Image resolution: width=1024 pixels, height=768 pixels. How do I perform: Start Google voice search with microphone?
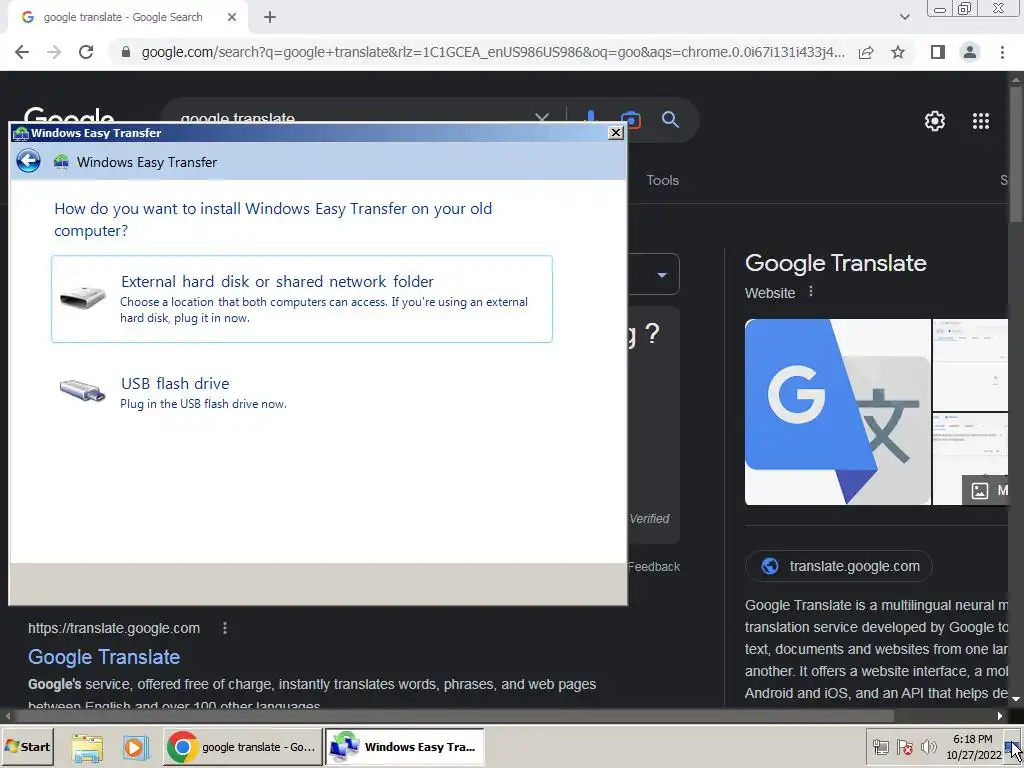point(590,118)
